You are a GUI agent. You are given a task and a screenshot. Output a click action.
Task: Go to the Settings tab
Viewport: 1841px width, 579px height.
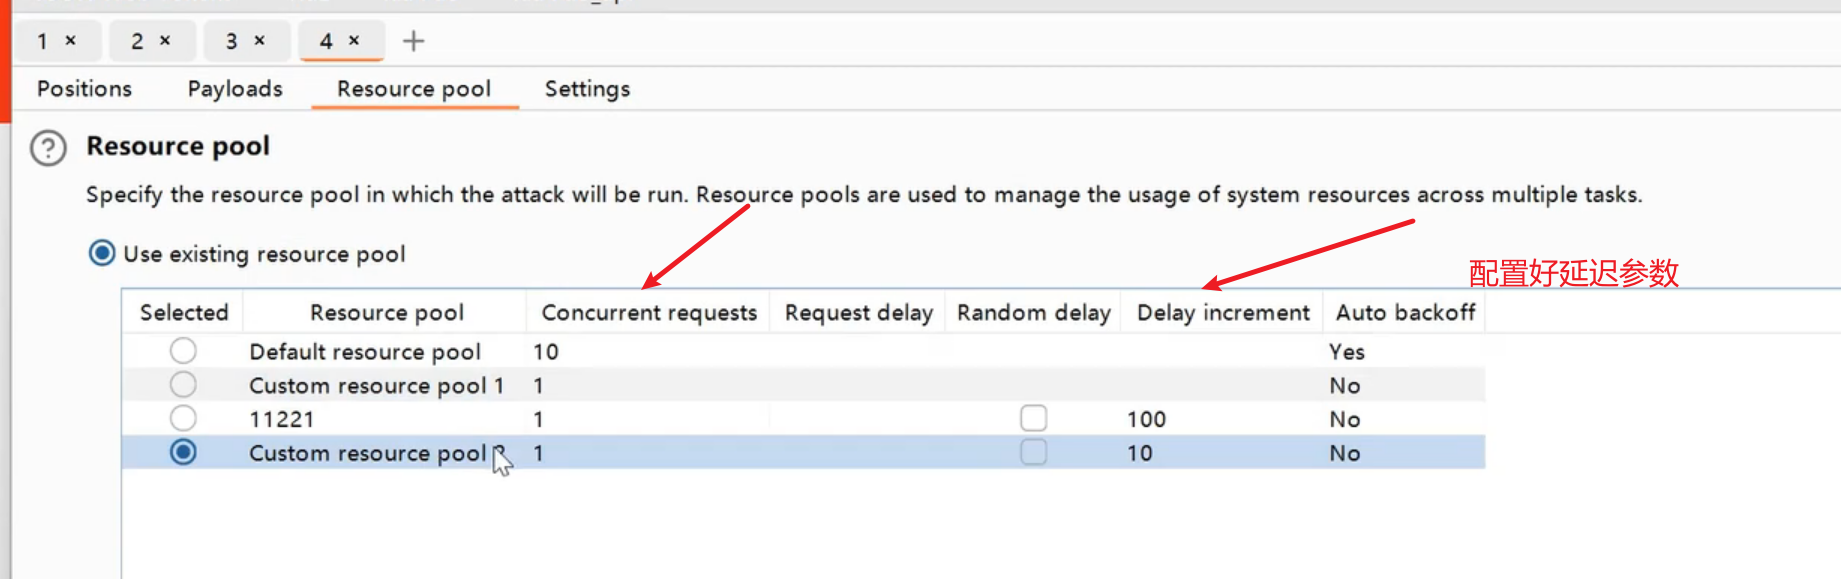tap(587, 89)
